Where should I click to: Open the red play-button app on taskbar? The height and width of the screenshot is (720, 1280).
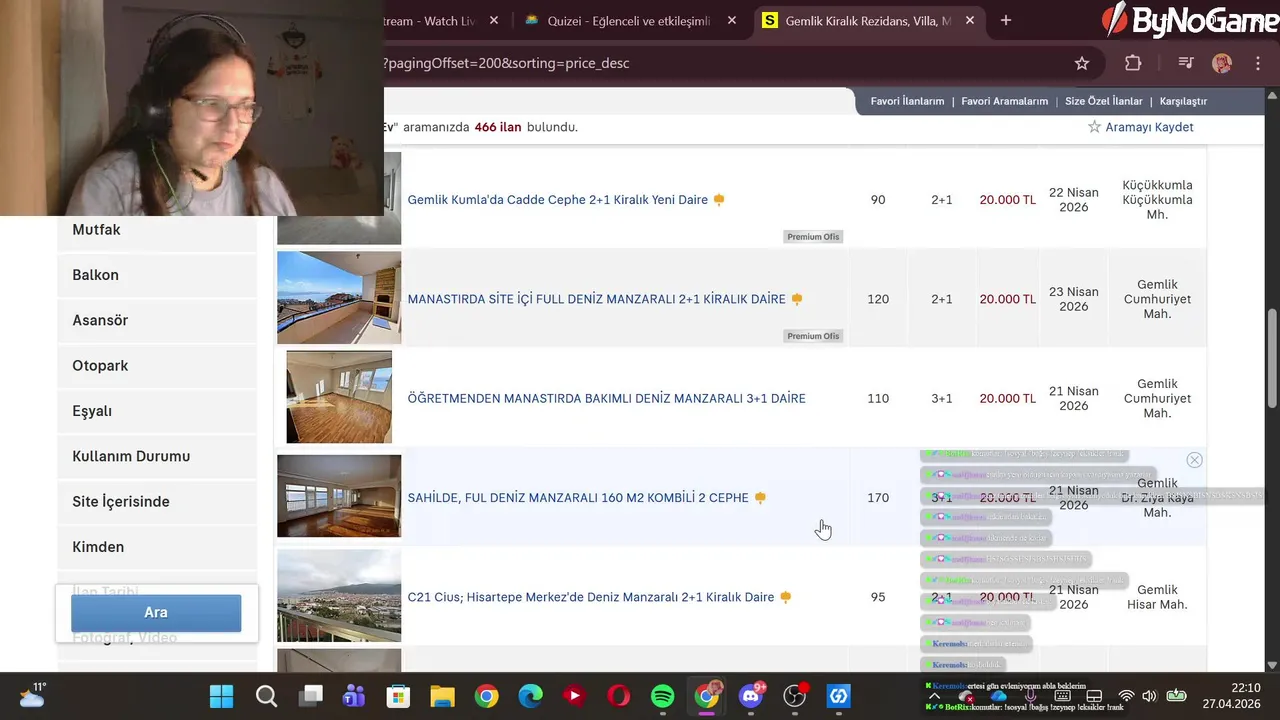(574, 696)
